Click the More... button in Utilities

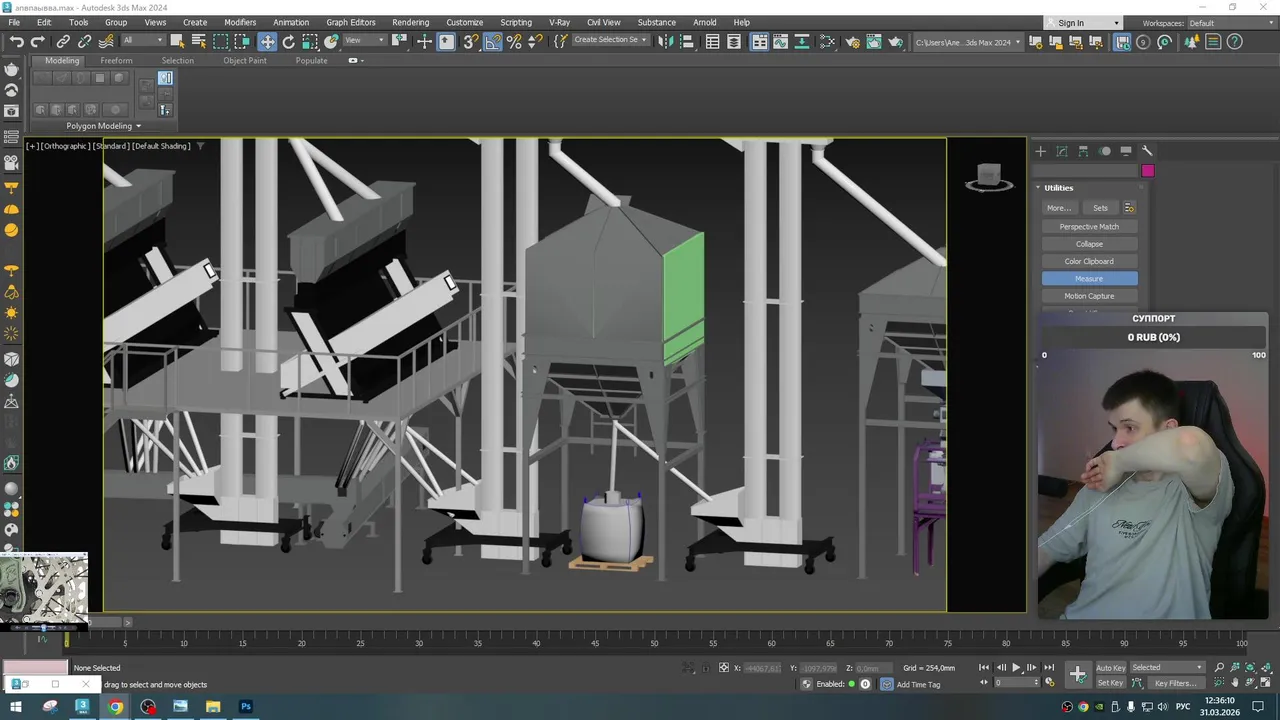1059,208
